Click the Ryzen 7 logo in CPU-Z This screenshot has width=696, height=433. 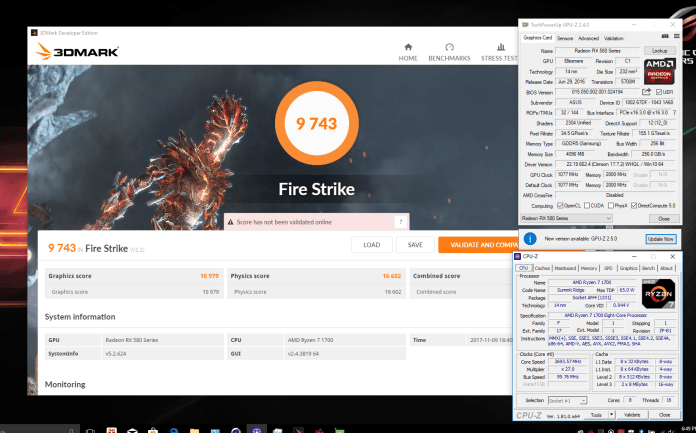659,294
